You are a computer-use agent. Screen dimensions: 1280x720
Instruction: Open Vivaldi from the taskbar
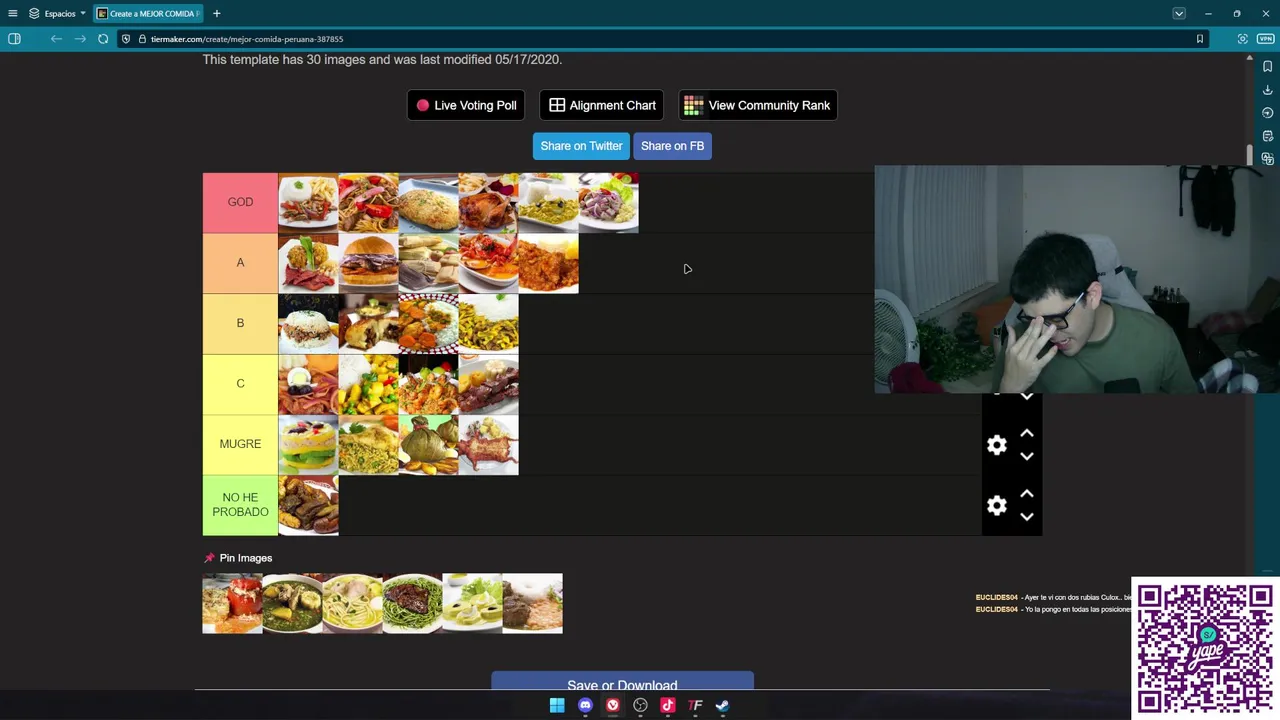point(613,706)
